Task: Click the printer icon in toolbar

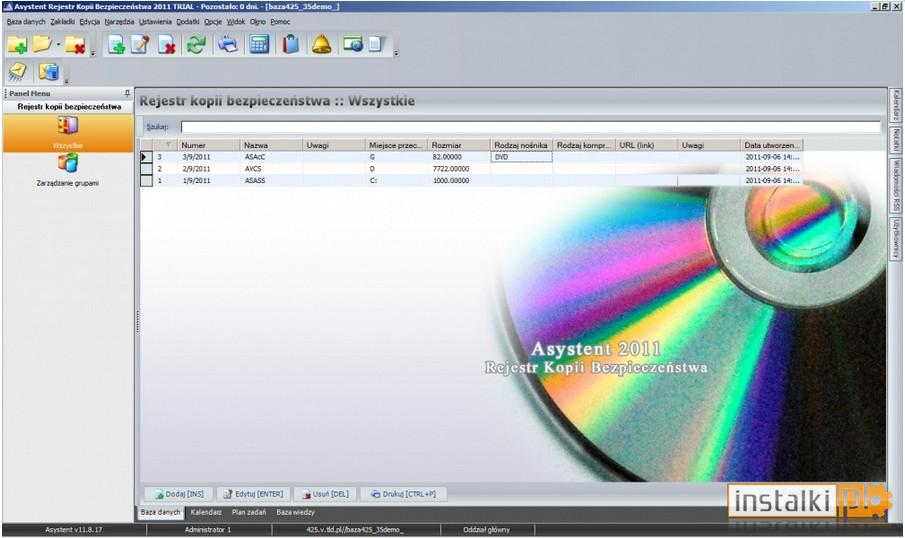Action: tap(228, 44)
